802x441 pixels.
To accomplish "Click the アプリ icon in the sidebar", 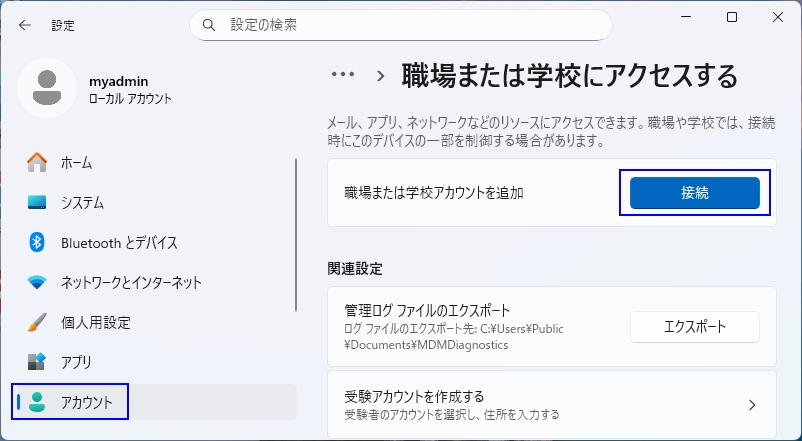I will pos(37,362).
